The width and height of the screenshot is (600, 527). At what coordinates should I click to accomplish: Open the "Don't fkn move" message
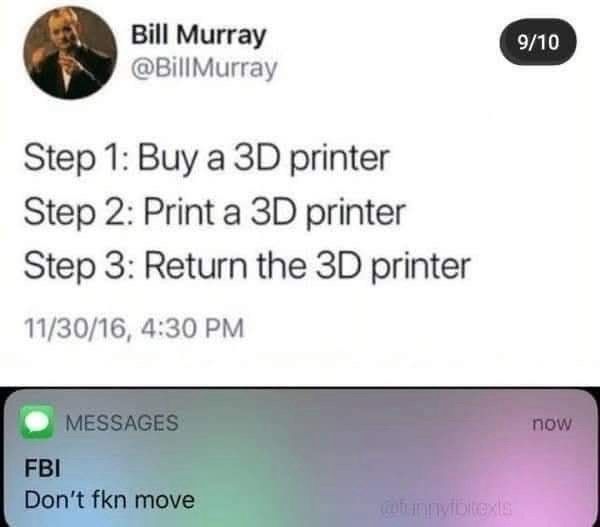coord(109,500)
